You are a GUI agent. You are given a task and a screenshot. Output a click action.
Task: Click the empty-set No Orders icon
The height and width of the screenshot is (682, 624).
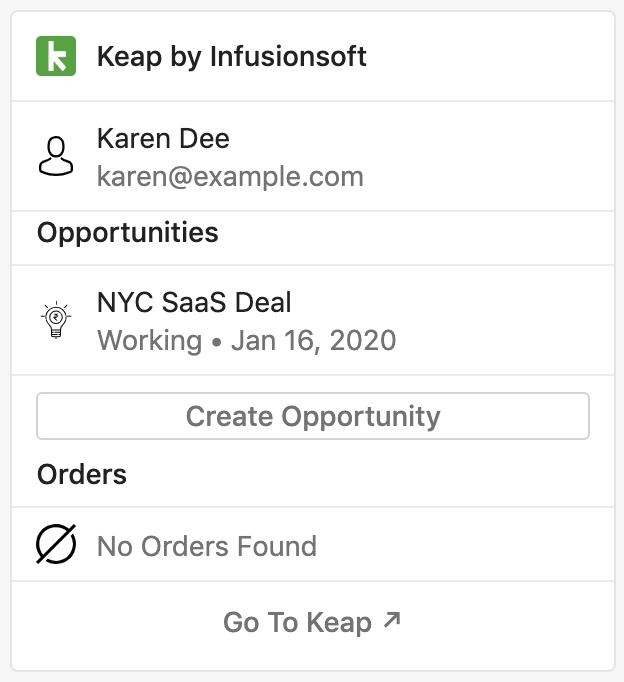click(56, 544)
